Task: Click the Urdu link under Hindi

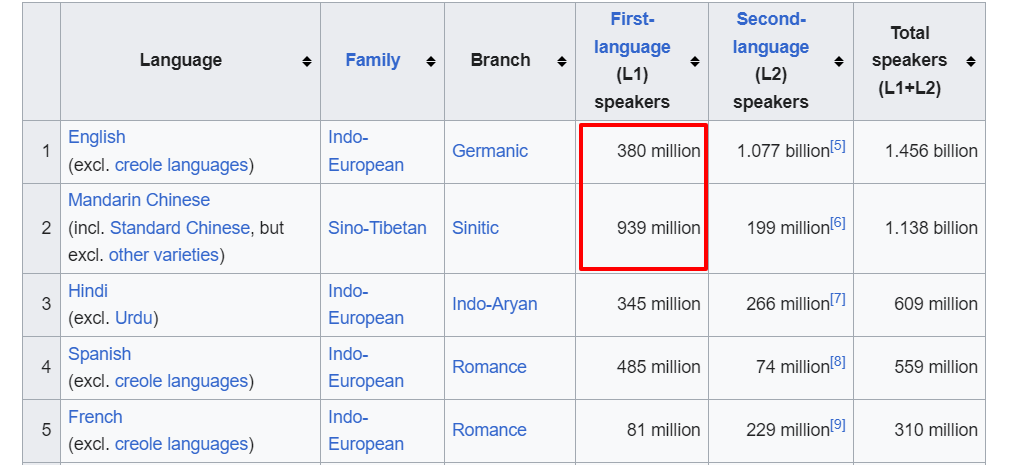Action: (x=134, y=318)
